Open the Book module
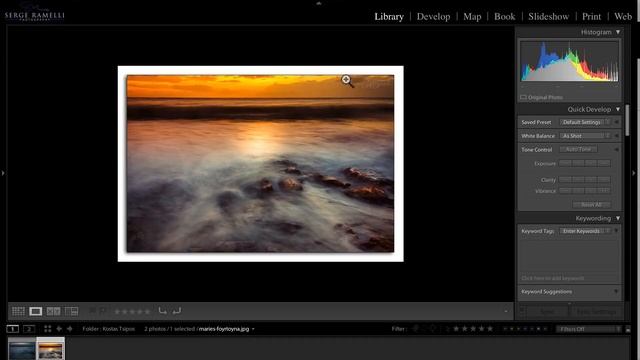Image resolution: width=640 pixels, height=360 pixels. click(504, 16)
